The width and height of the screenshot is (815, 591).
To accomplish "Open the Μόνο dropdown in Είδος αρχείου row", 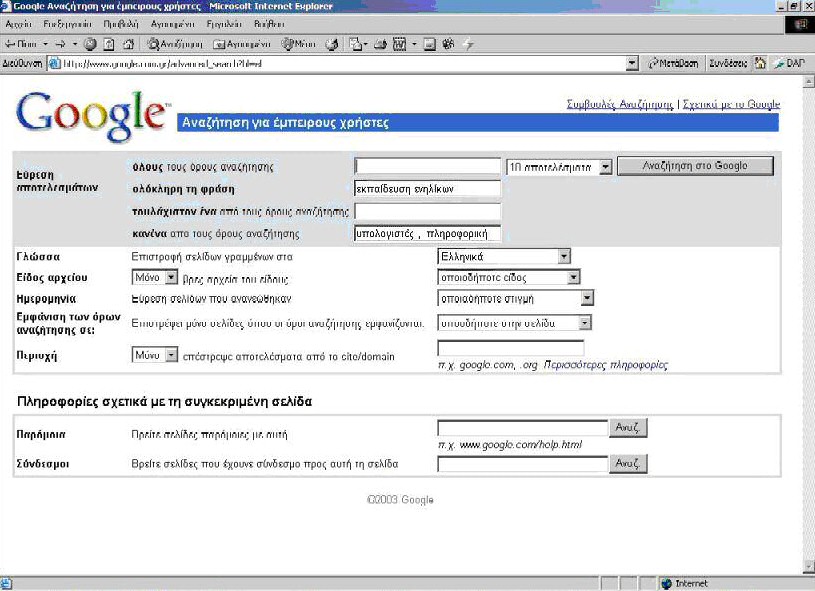I will click(155, 278).
